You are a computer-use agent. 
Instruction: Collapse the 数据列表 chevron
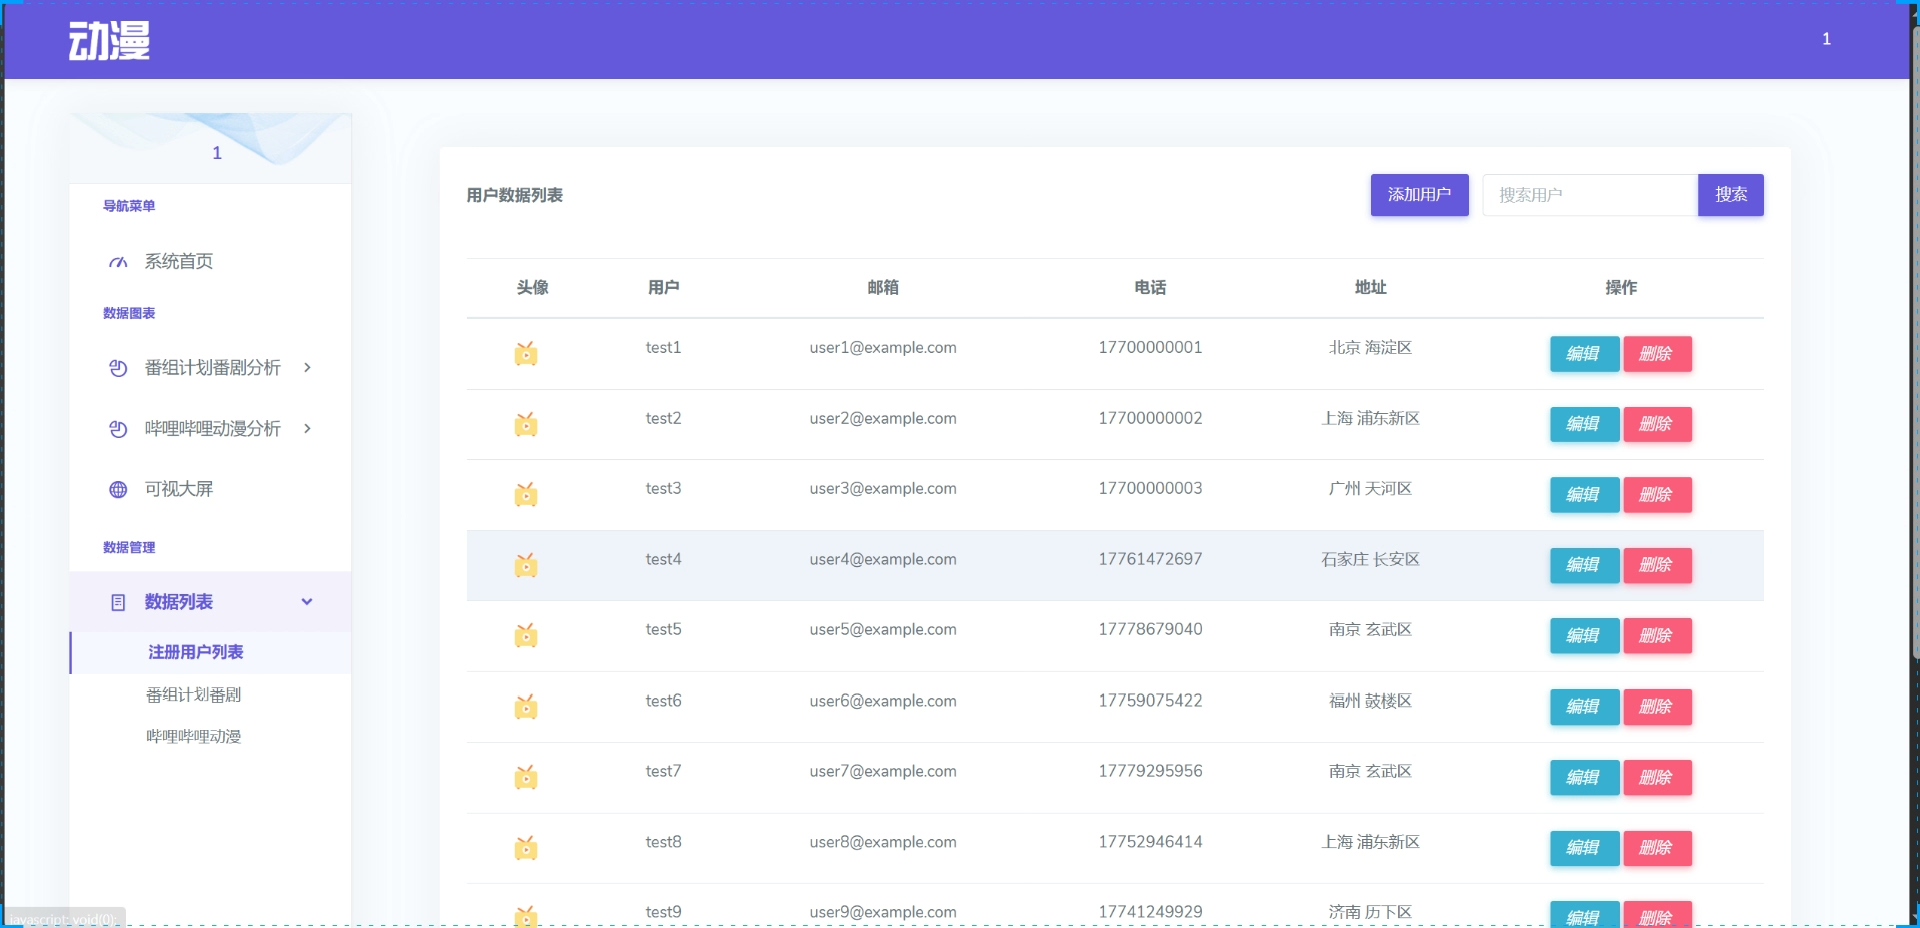coord(307,602)
